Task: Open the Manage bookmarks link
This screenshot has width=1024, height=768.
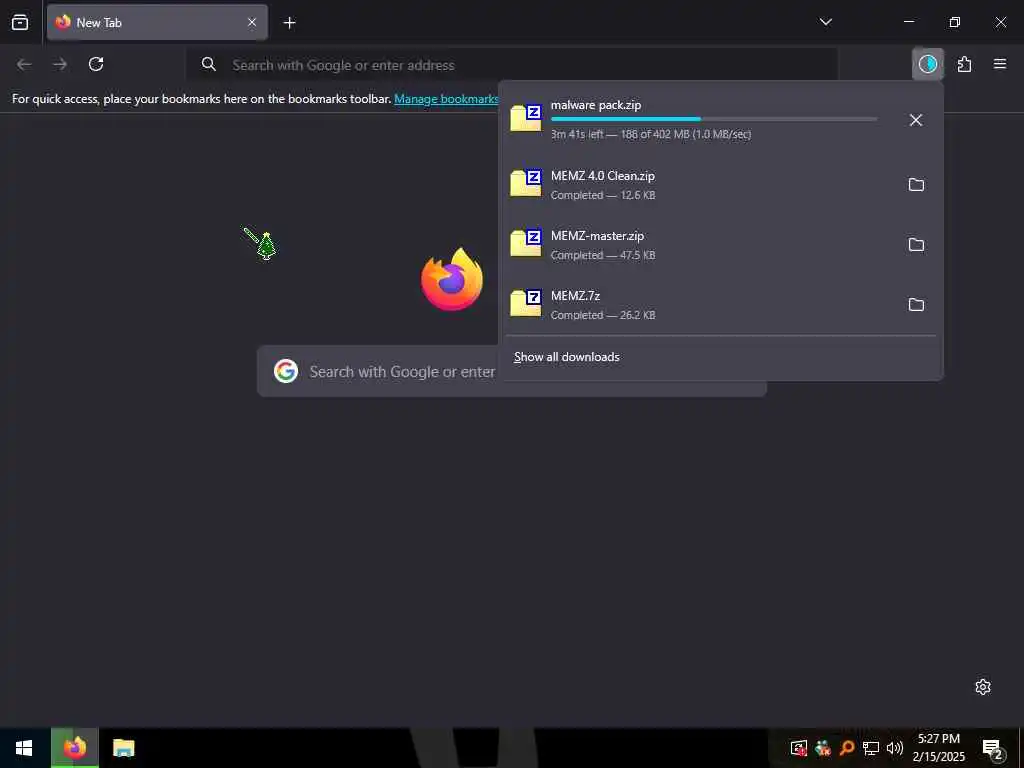Action: coord(447,99)
